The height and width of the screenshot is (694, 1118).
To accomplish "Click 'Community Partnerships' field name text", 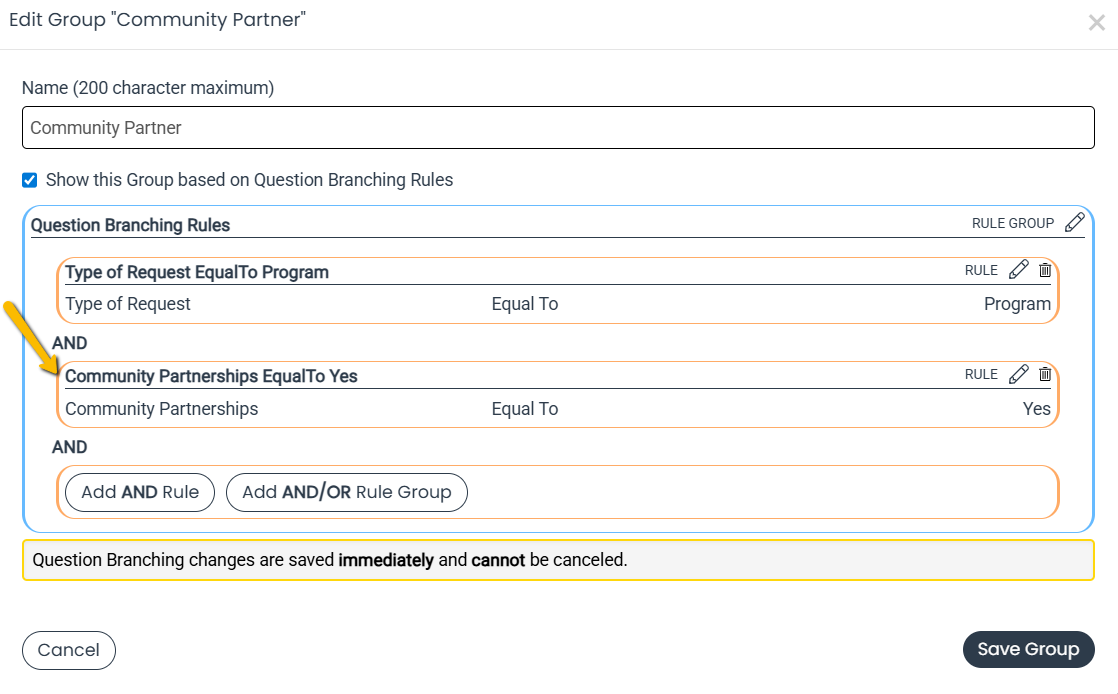I will coord(162,409).
